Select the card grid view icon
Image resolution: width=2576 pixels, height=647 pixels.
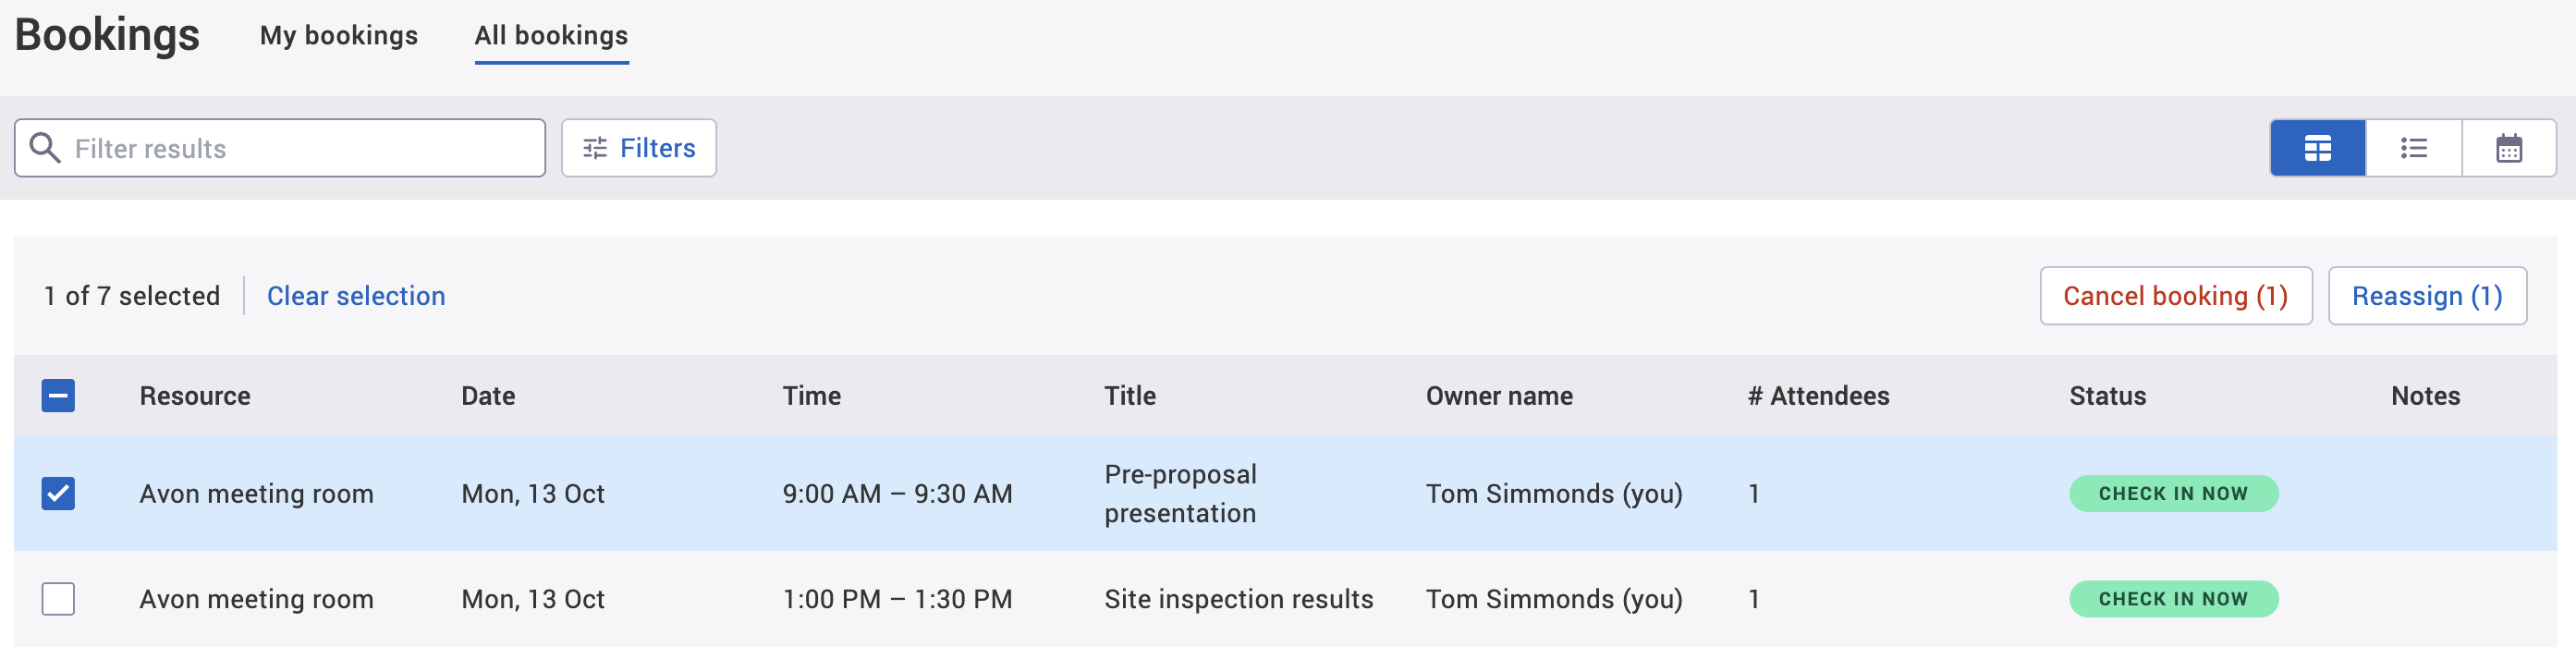pos(2317,147)
